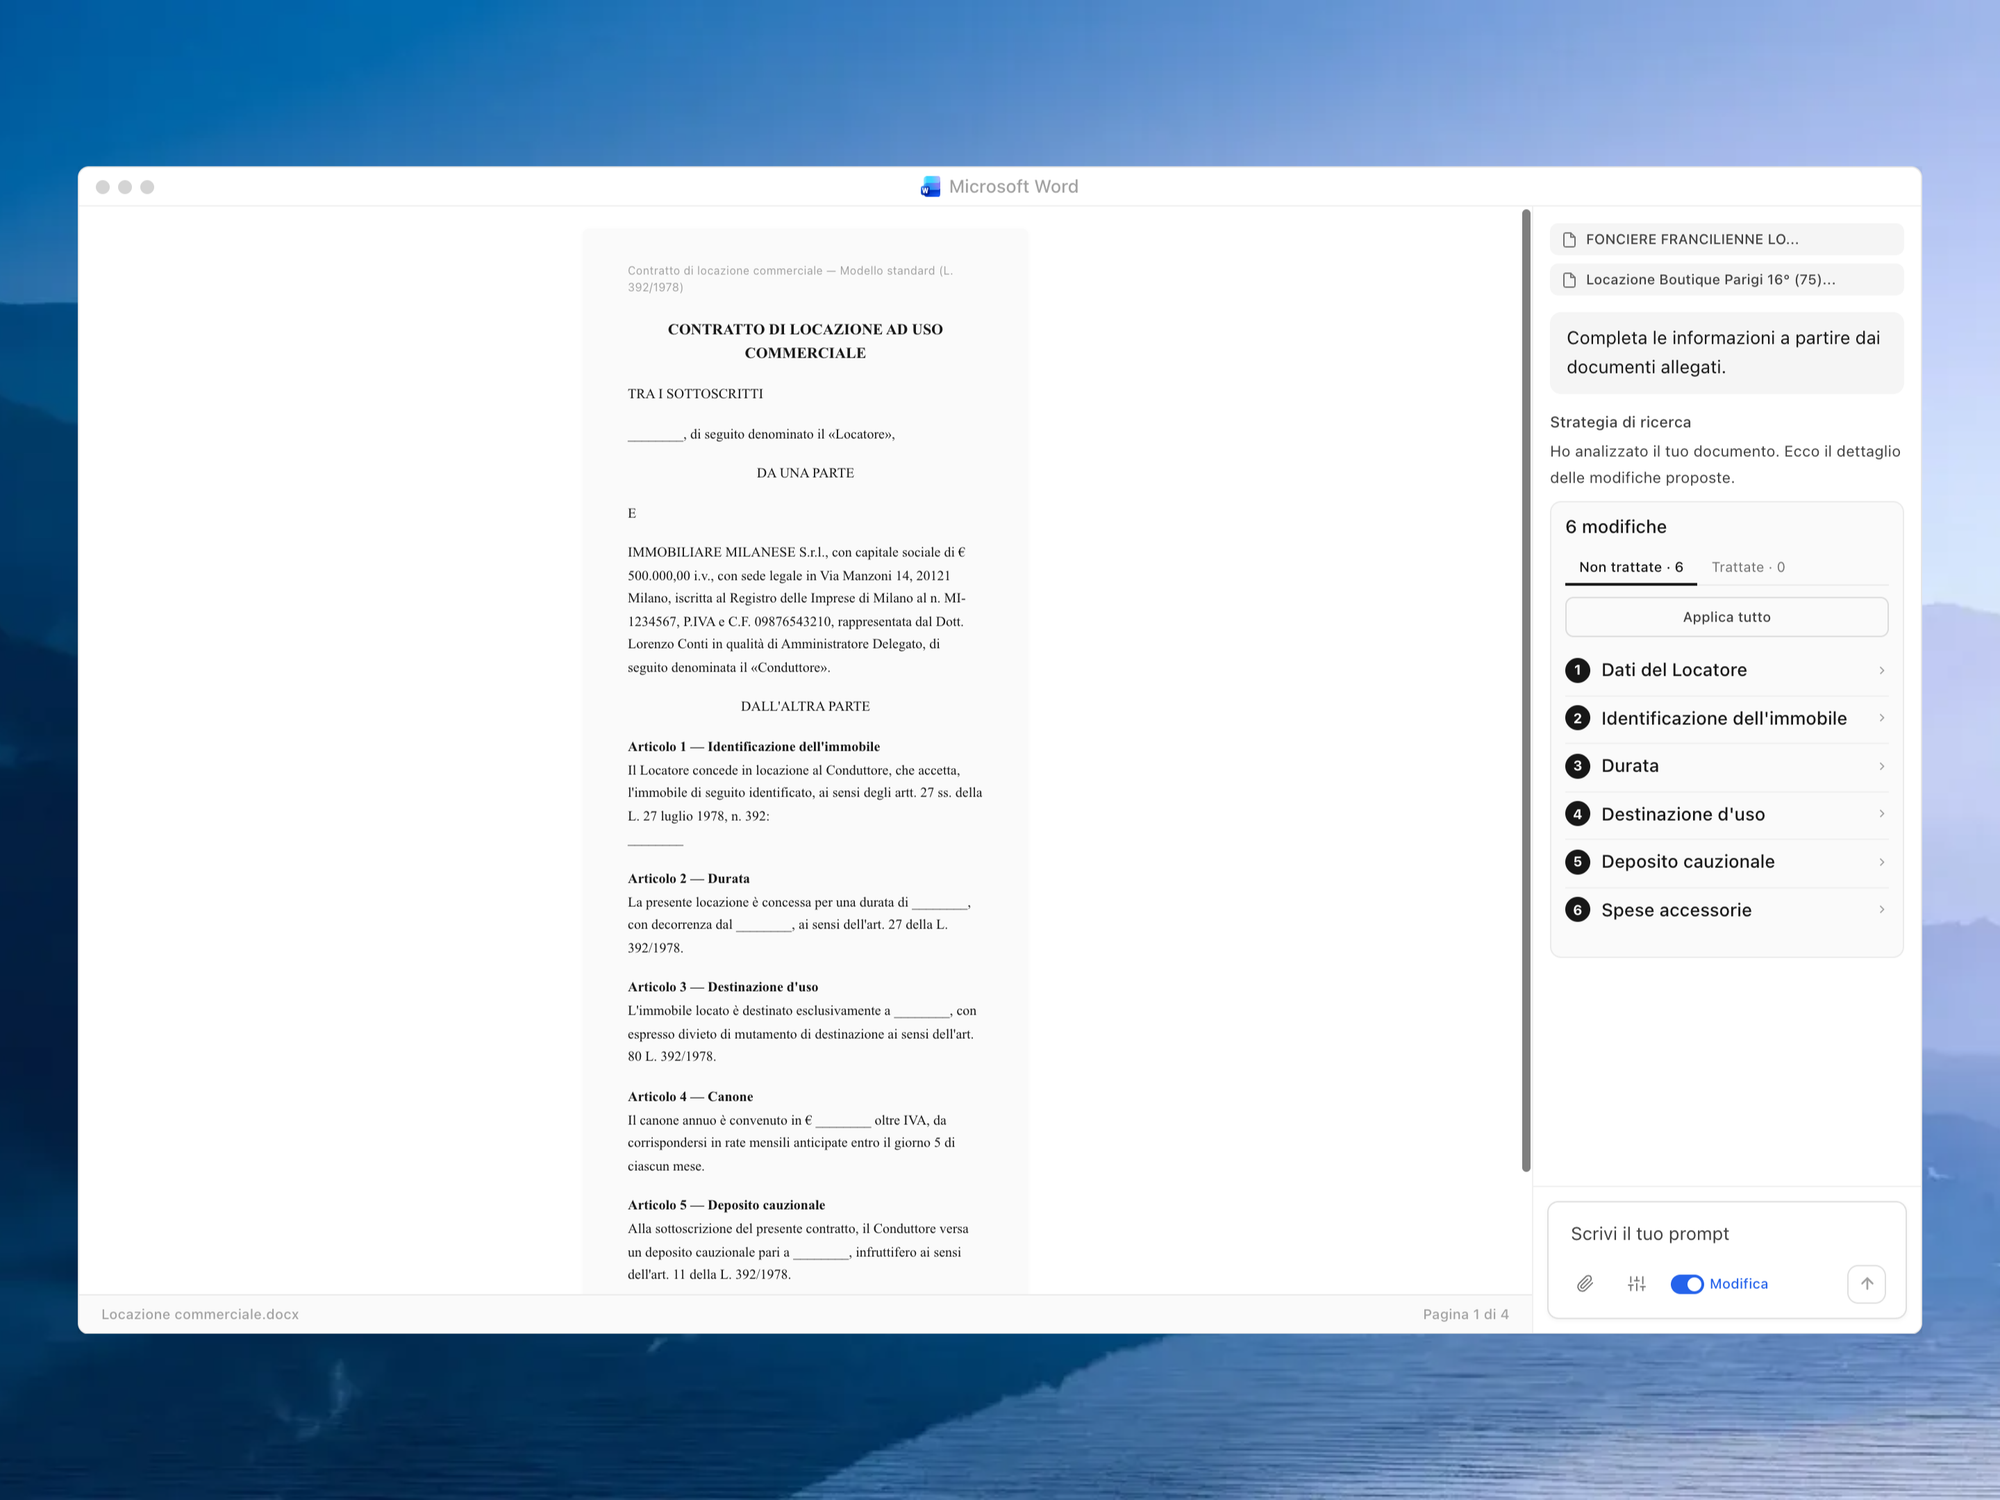
Task: Click the window minimize traffic-light button
Action: pos(125,187)
